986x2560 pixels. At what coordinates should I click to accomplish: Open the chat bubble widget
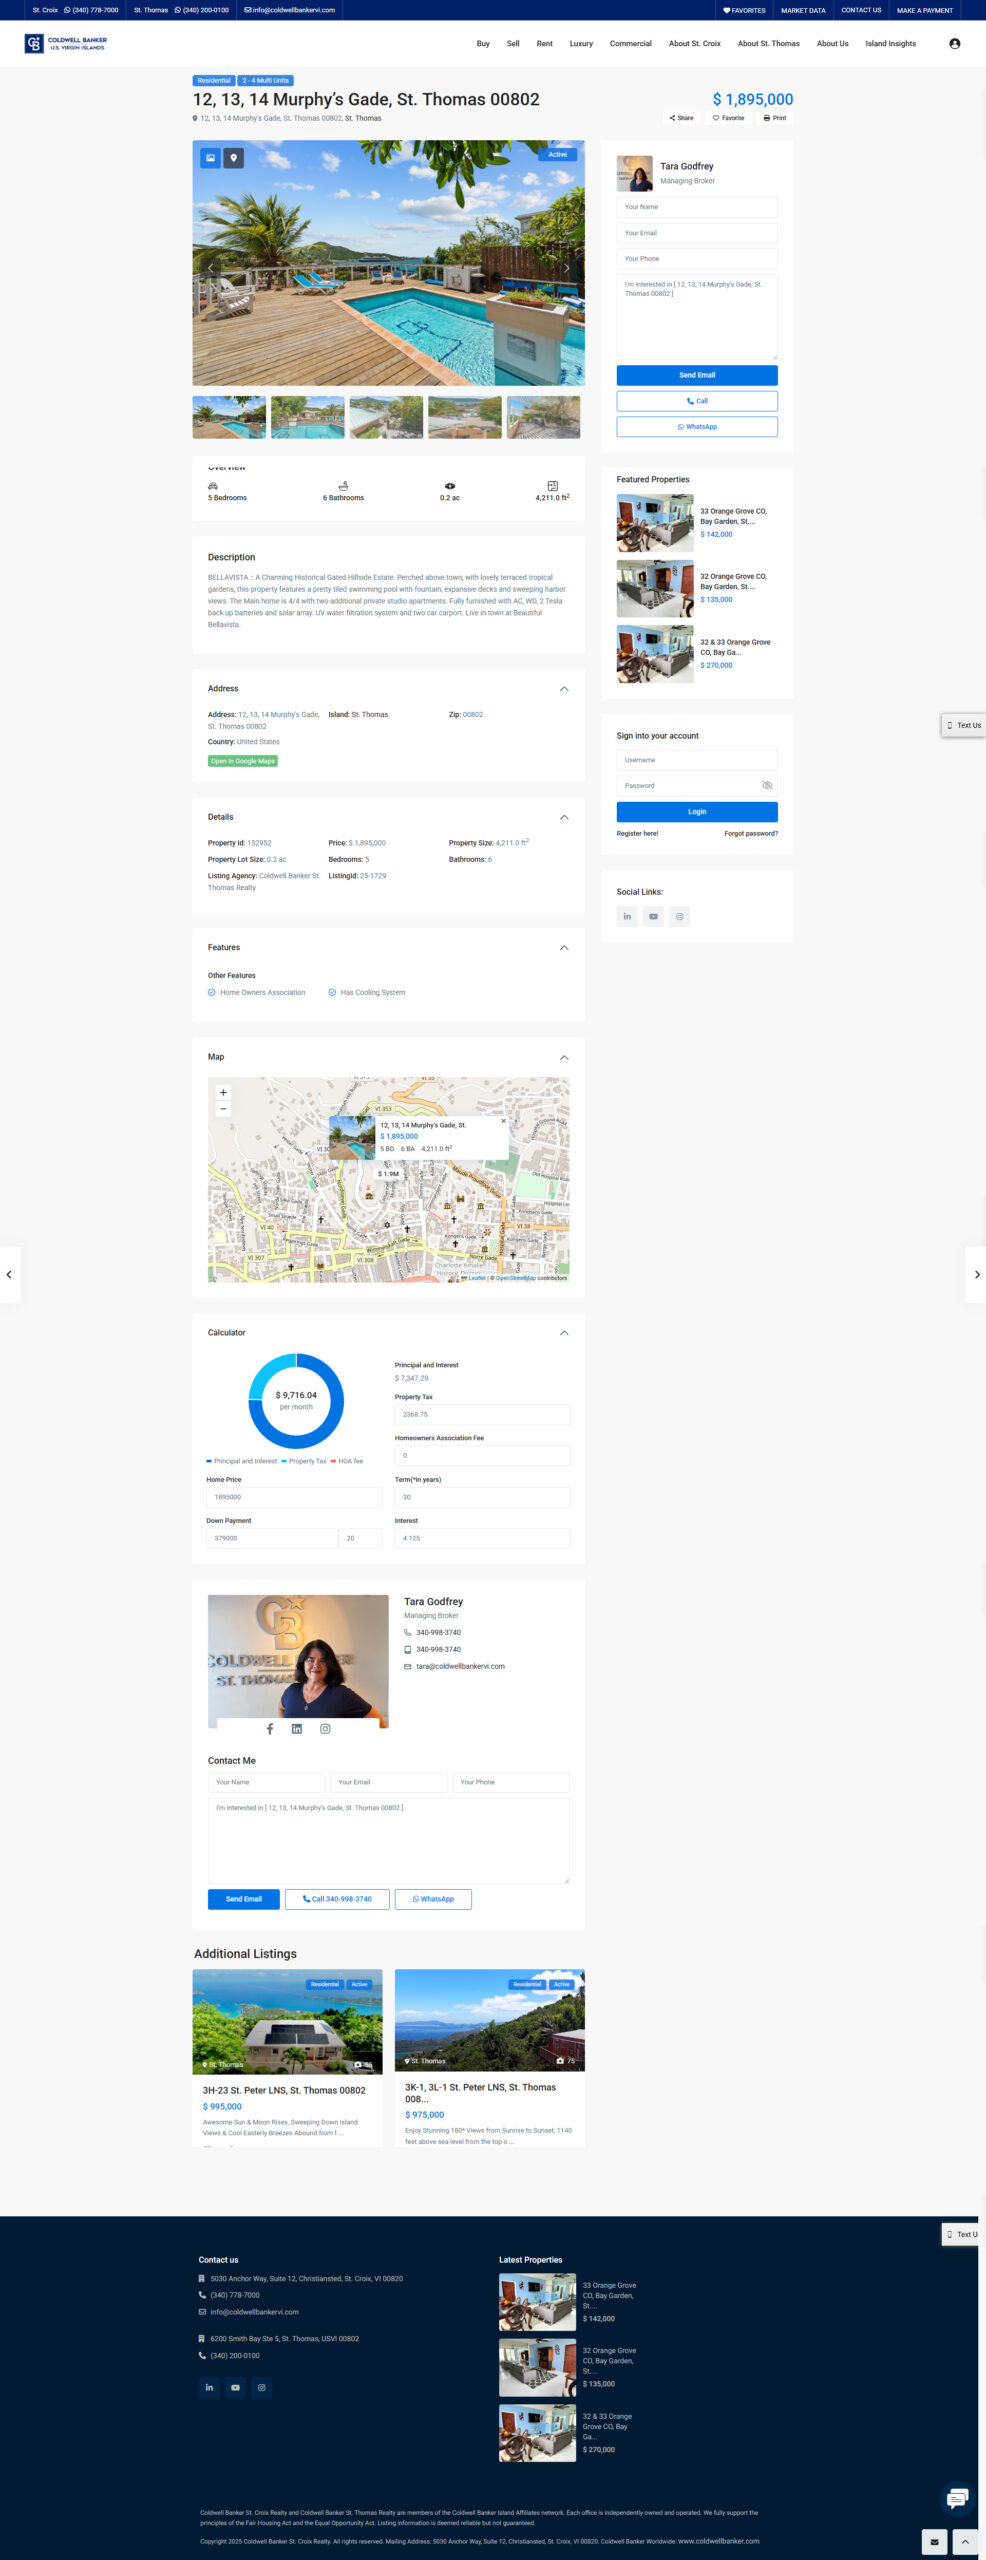956,2497
